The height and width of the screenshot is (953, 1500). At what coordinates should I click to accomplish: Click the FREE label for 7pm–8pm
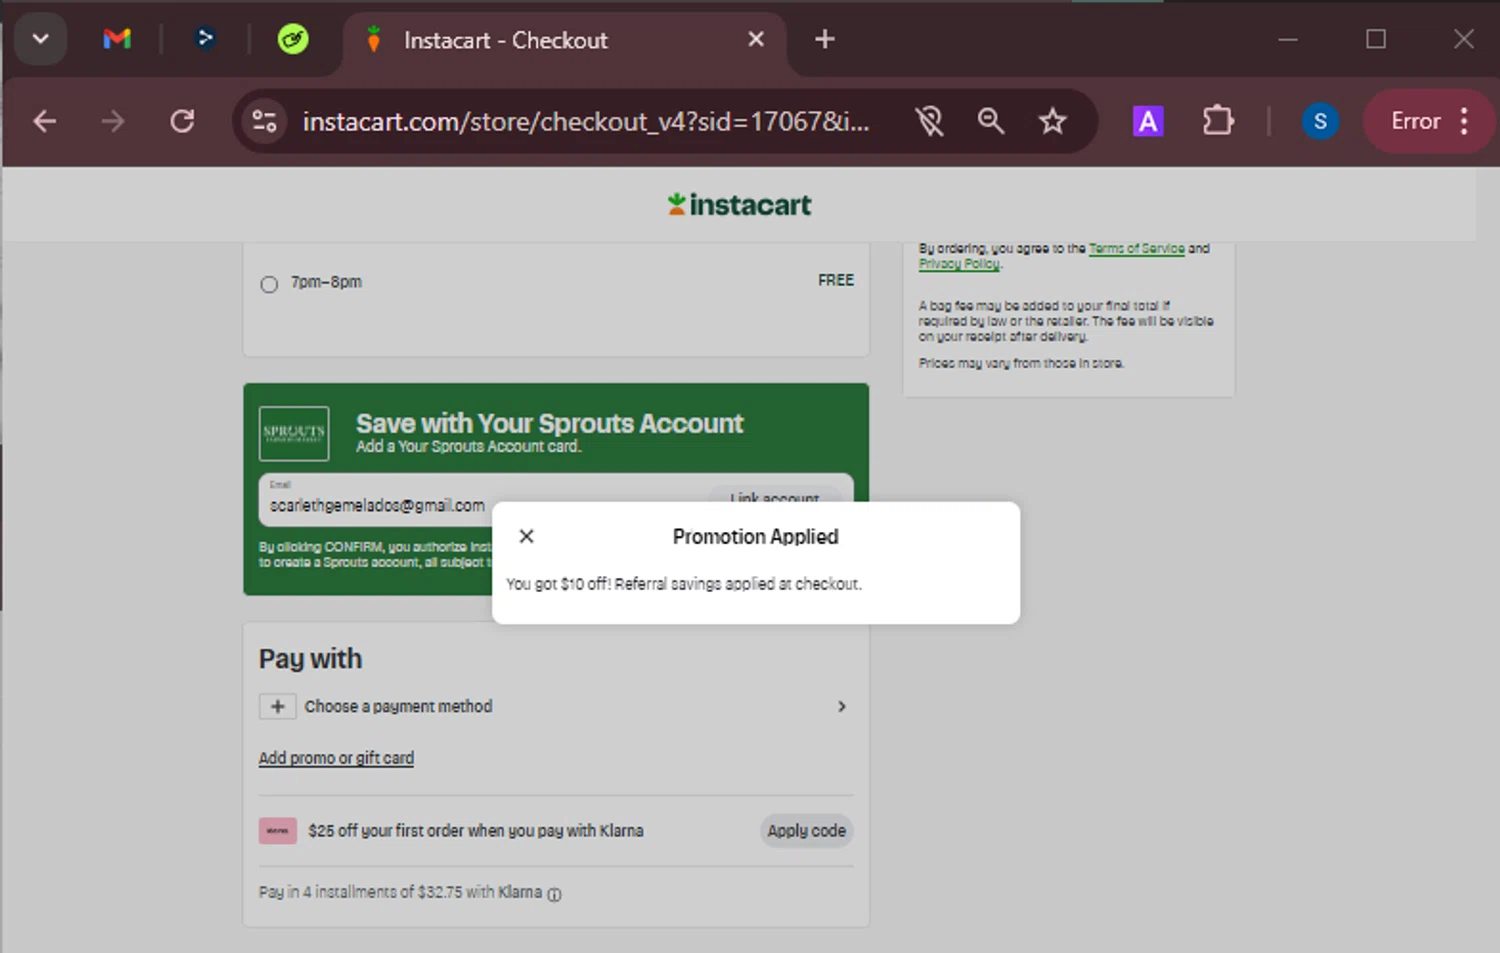(836, 280)
